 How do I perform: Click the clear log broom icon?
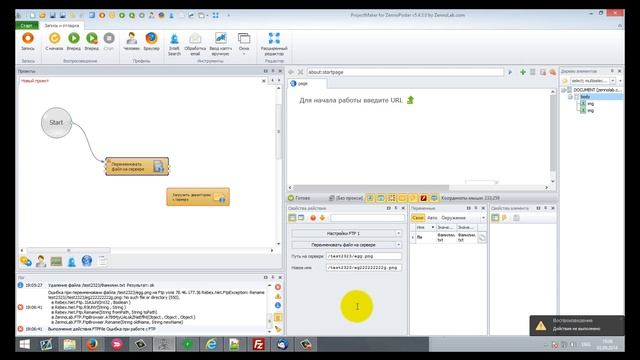(278, 329)
